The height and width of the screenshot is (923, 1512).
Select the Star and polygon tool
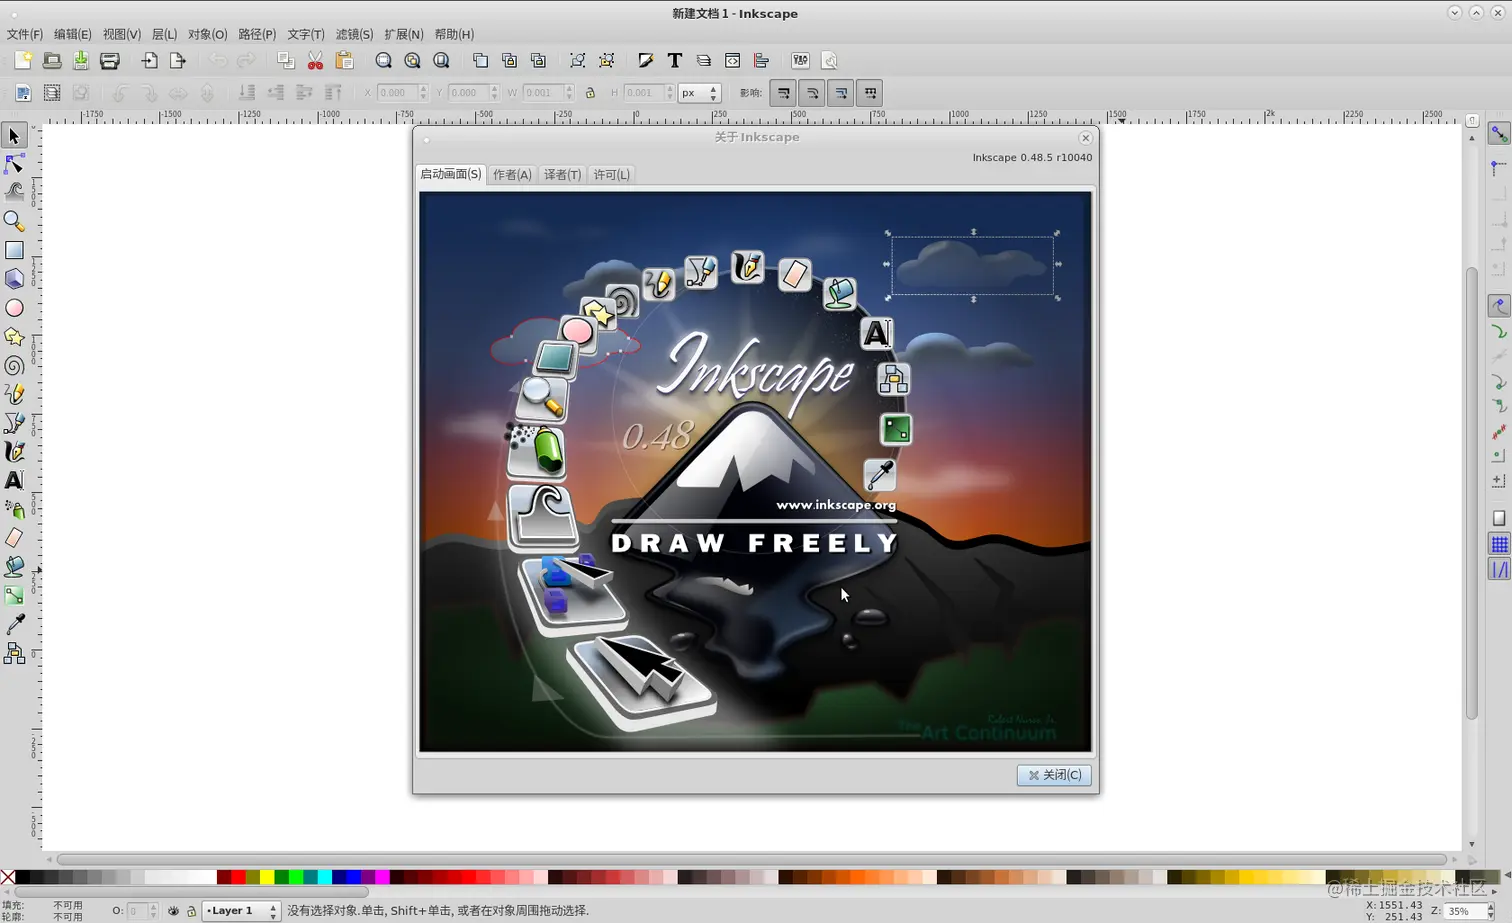pyautogui.click(x=14, y=337)
